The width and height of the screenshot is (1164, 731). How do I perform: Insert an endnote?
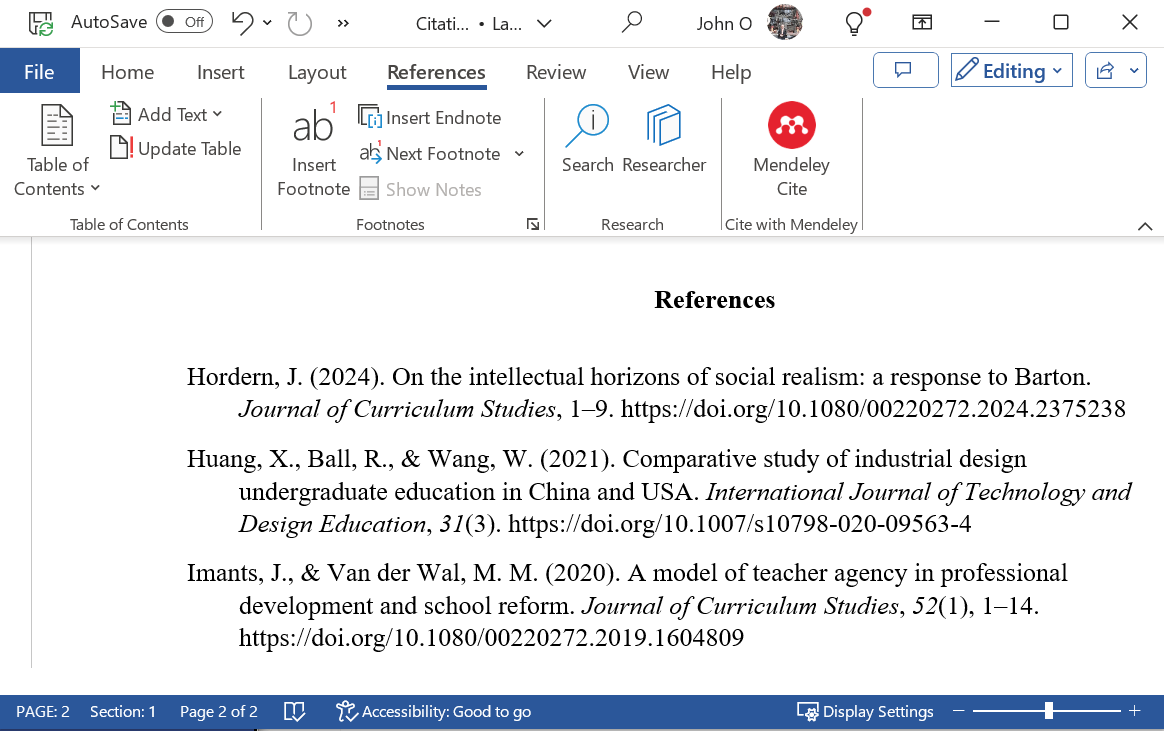point(429,117)
